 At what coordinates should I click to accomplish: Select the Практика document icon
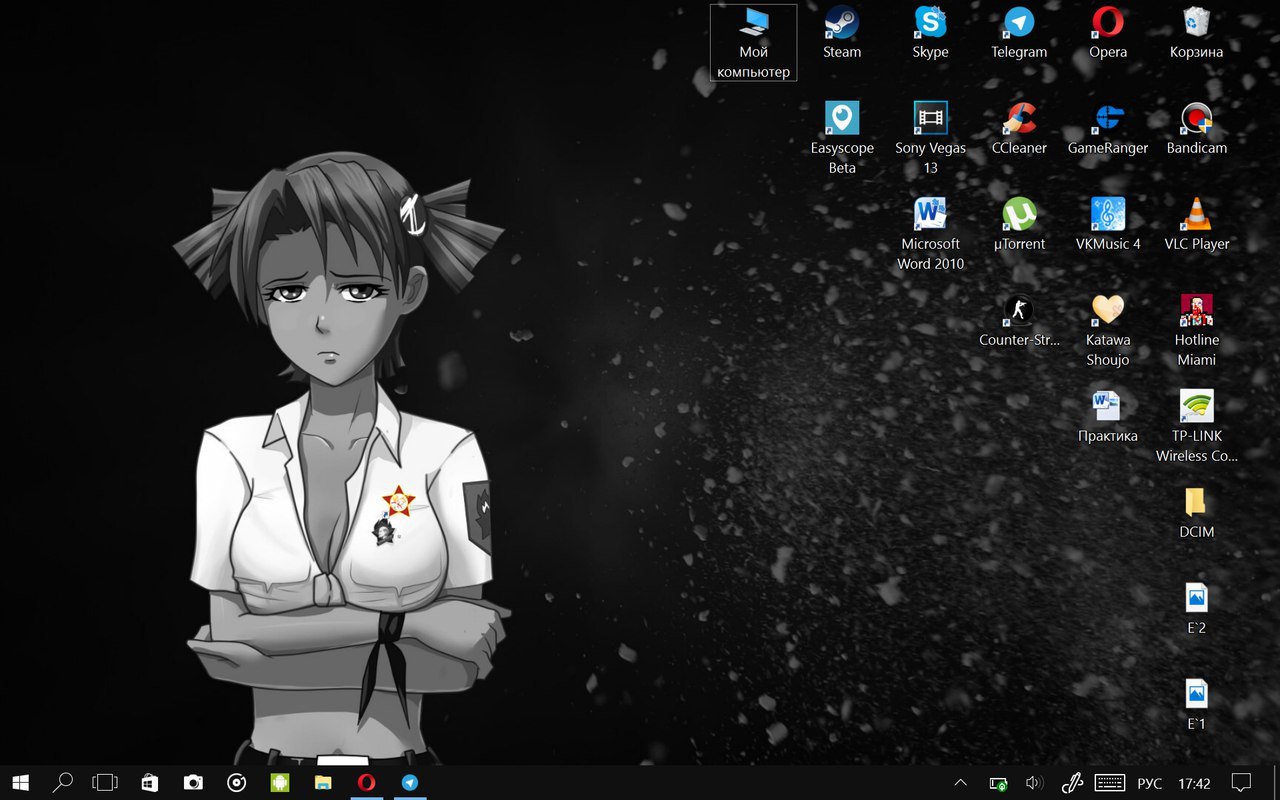(1108, 417)
